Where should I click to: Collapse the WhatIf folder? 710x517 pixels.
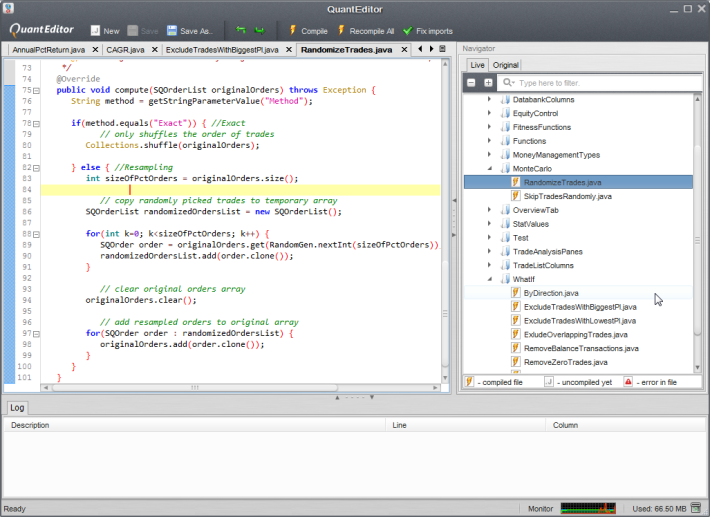(489, 279)
